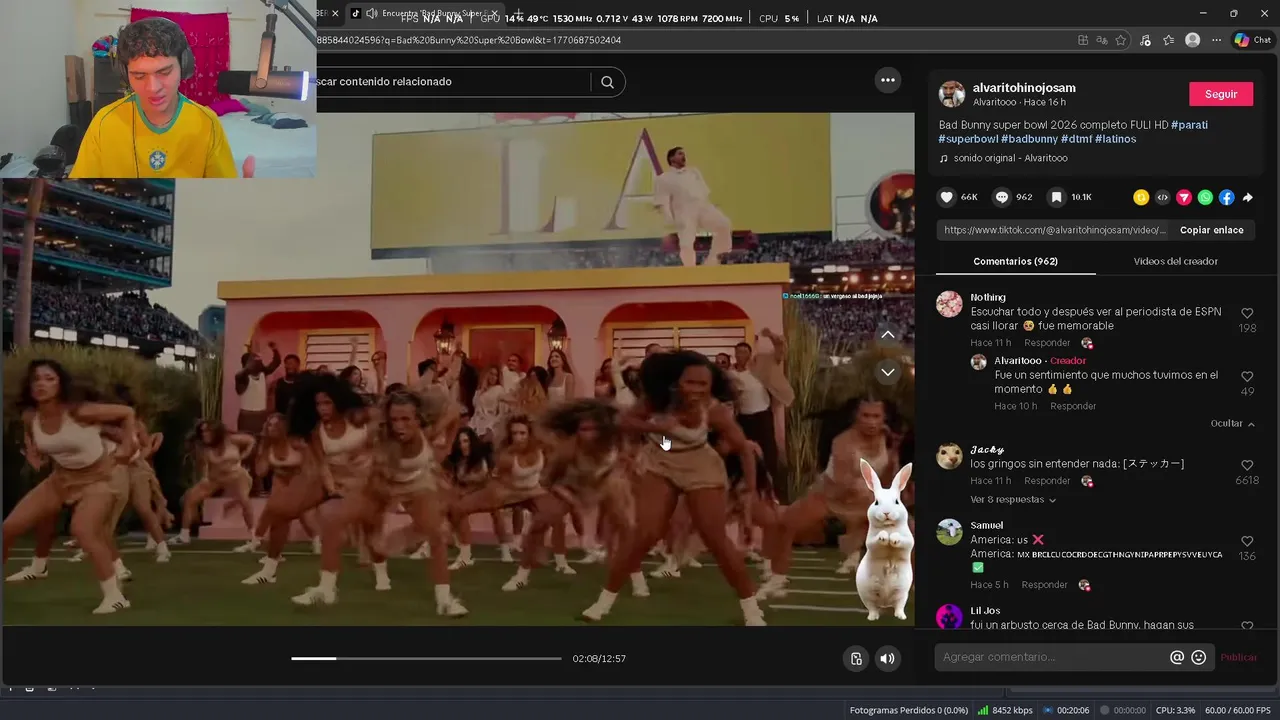Open the emoji picker in comment box
This screenshot has width=1280, height=720.
(x=1199, y=657)
